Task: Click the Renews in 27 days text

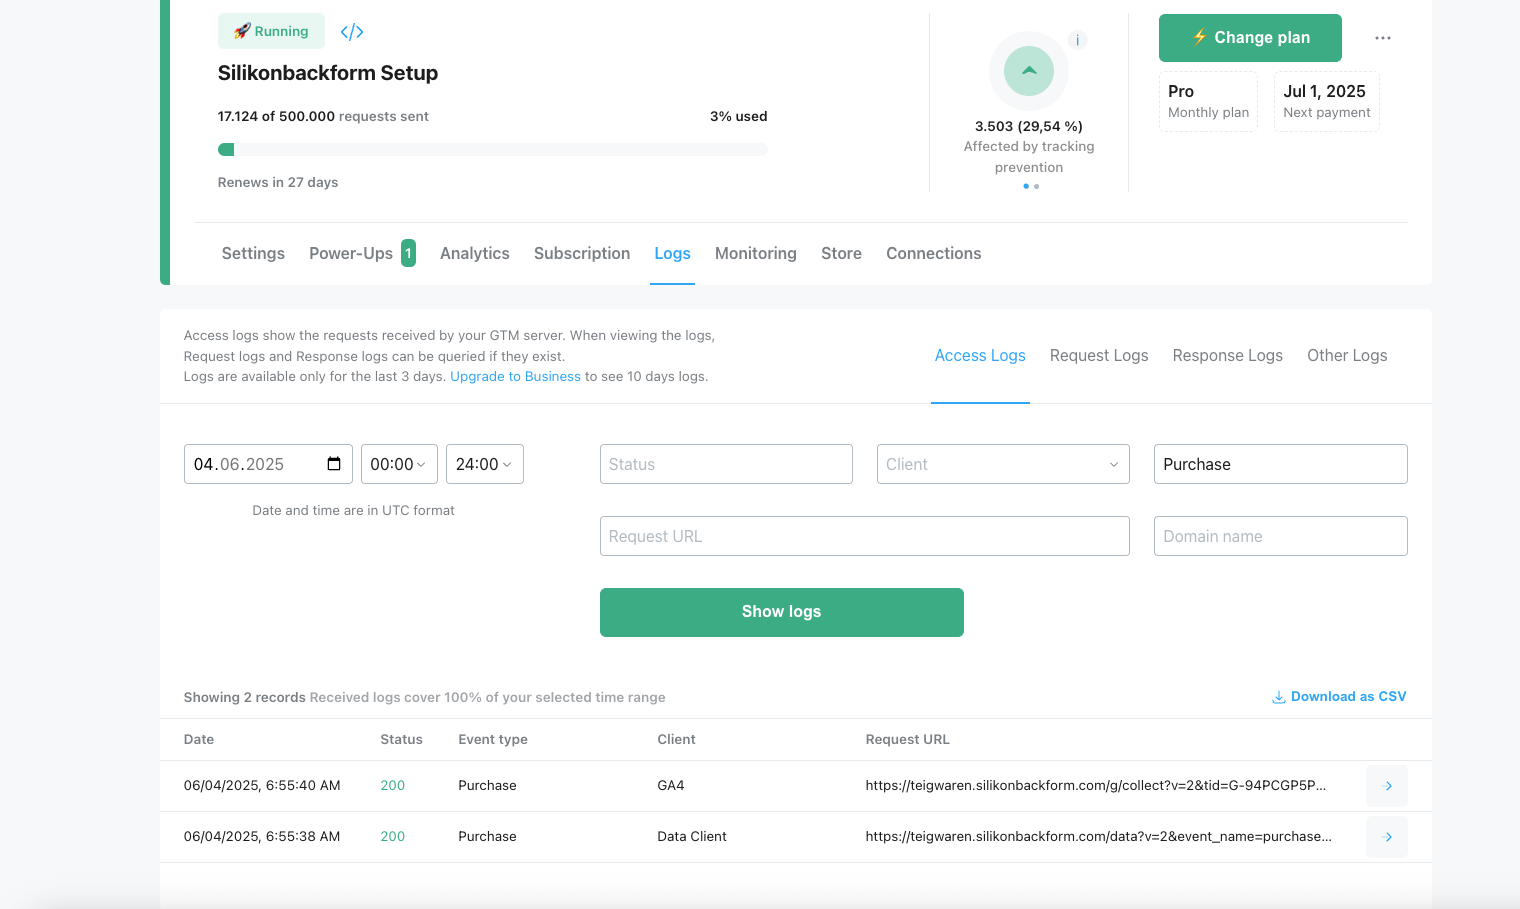Action: (x=278, y=183)
